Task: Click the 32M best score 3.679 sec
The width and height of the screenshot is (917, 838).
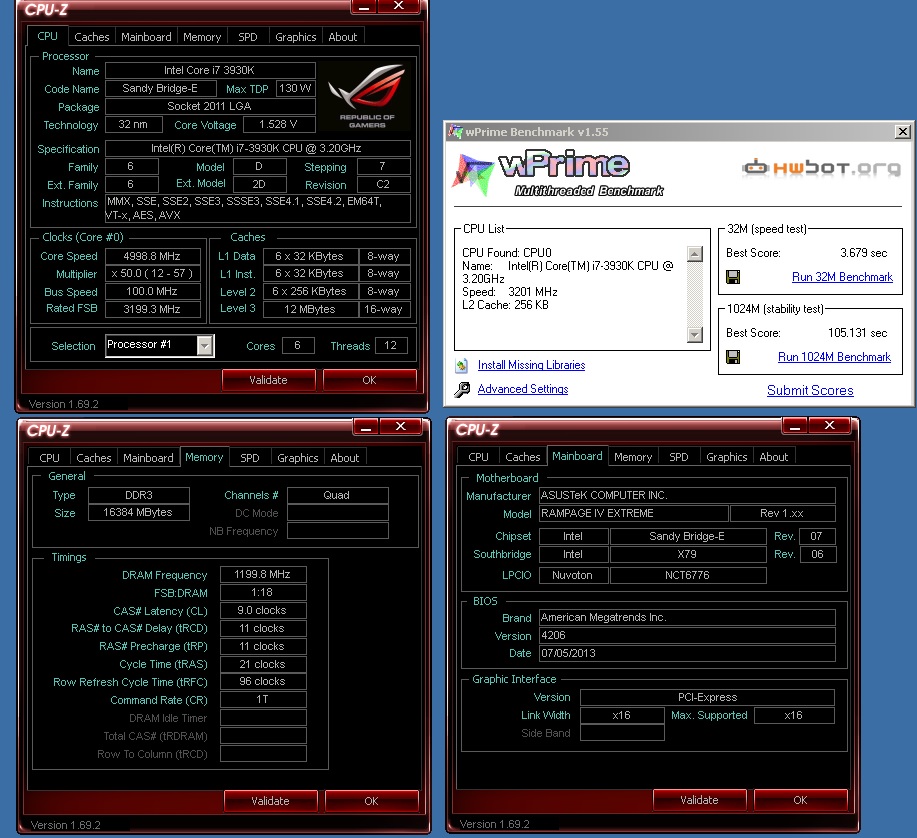Action: pyautogui.click(x=863, y=253)
